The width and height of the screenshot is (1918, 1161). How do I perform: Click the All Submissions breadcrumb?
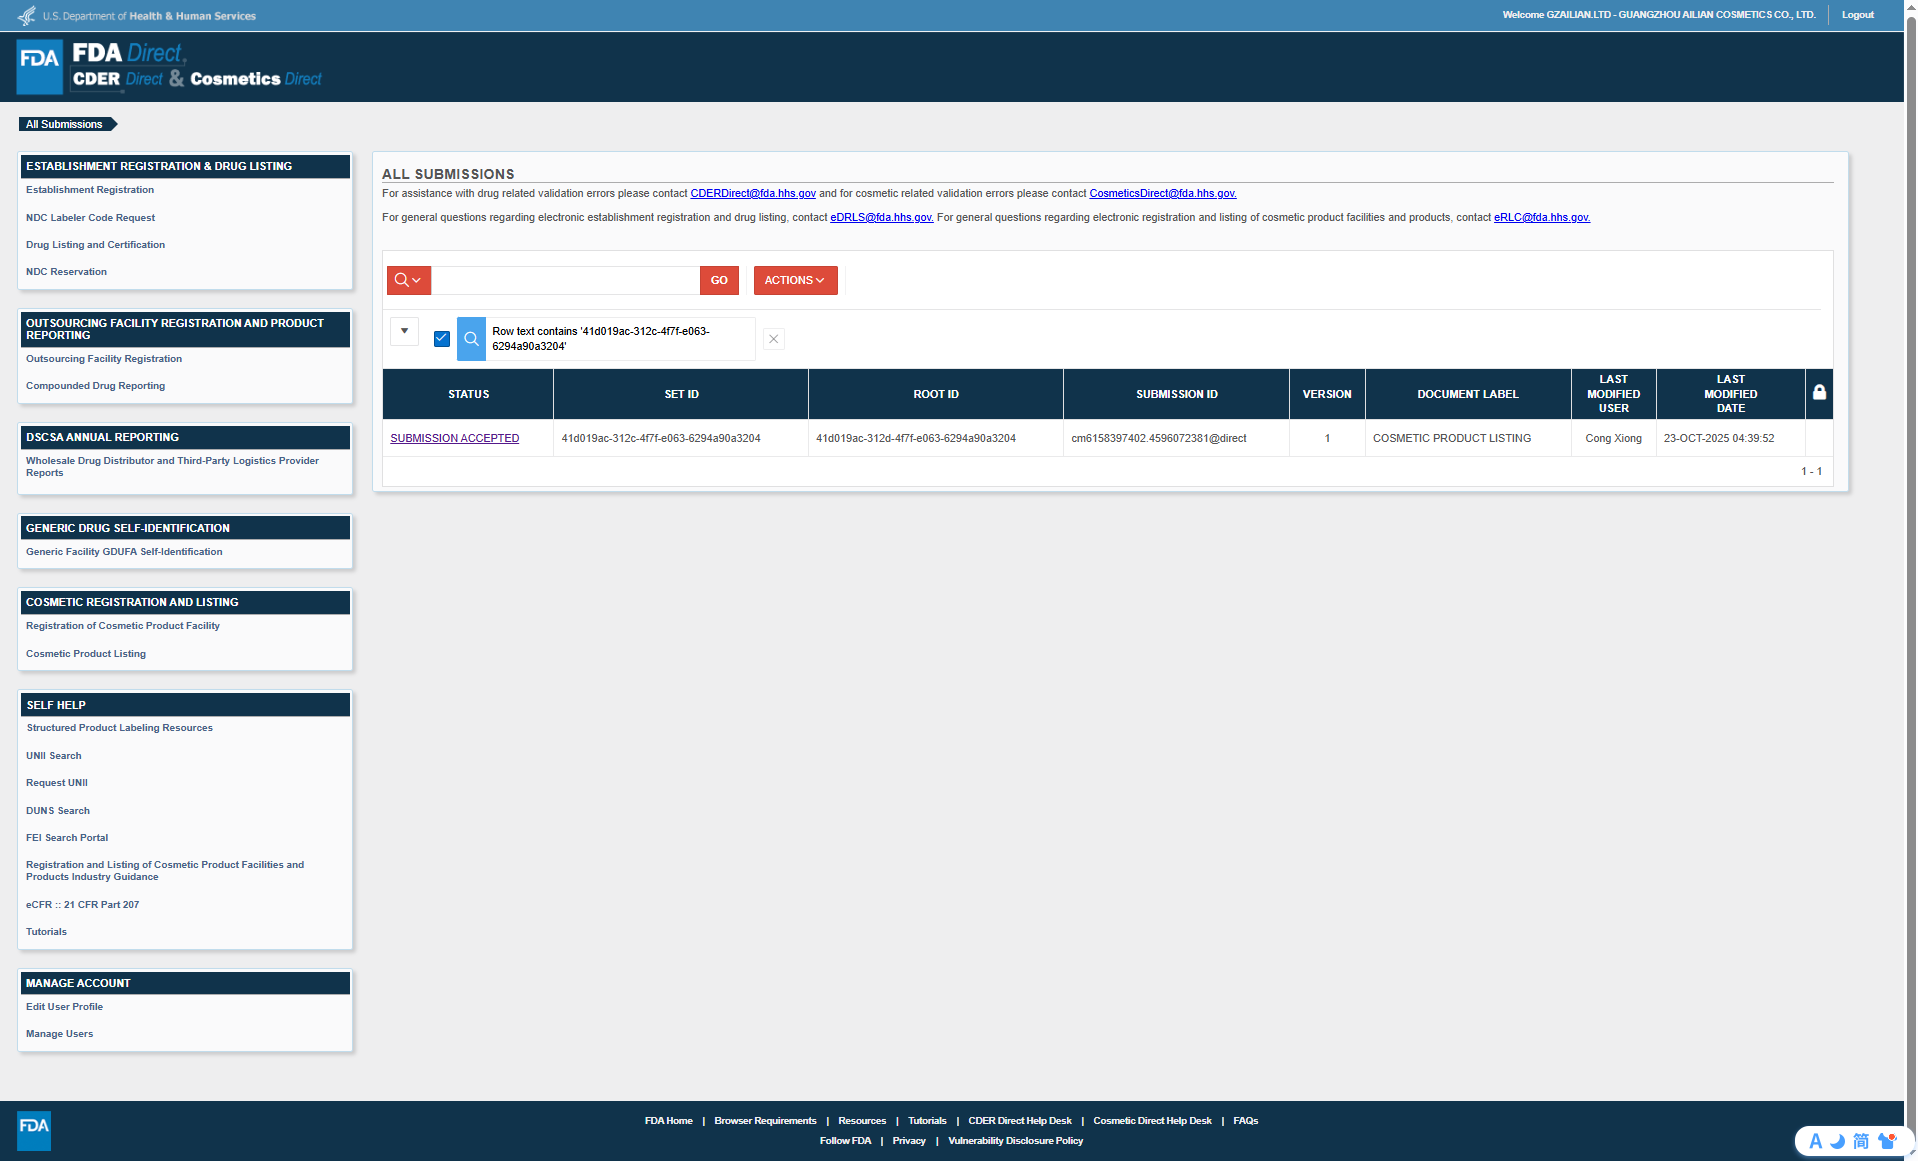(65, 125)
